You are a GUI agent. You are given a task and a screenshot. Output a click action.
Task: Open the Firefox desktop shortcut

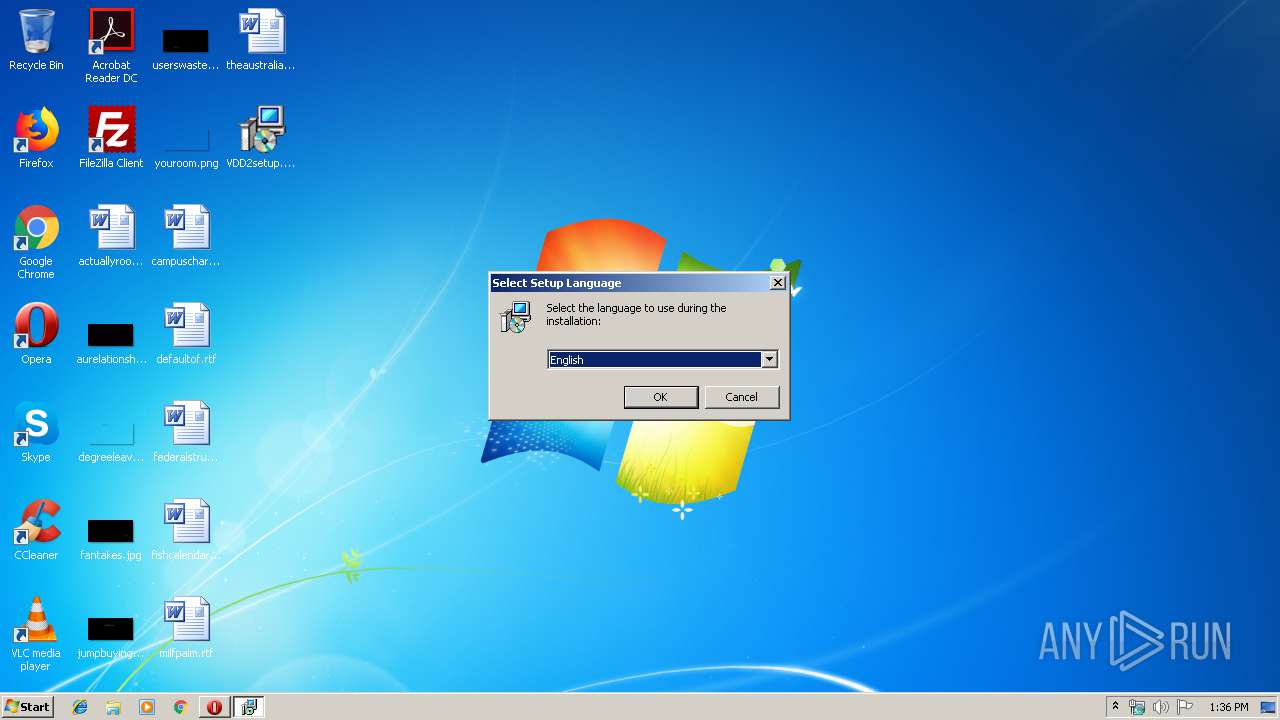coord(36,138)
